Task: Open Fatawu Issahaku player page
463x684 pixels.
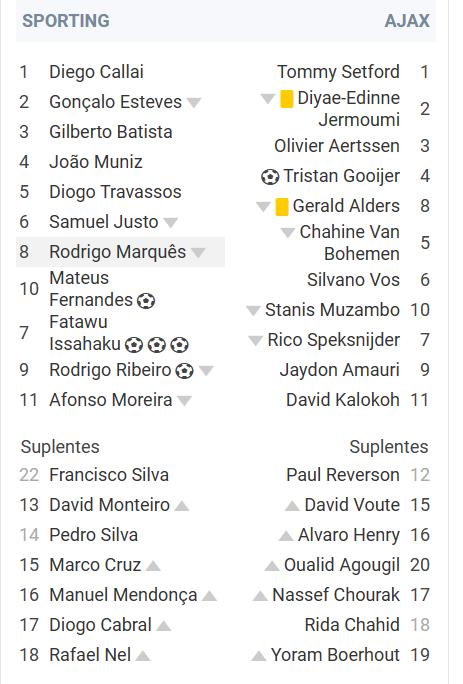Action: (x=85, y=333)
